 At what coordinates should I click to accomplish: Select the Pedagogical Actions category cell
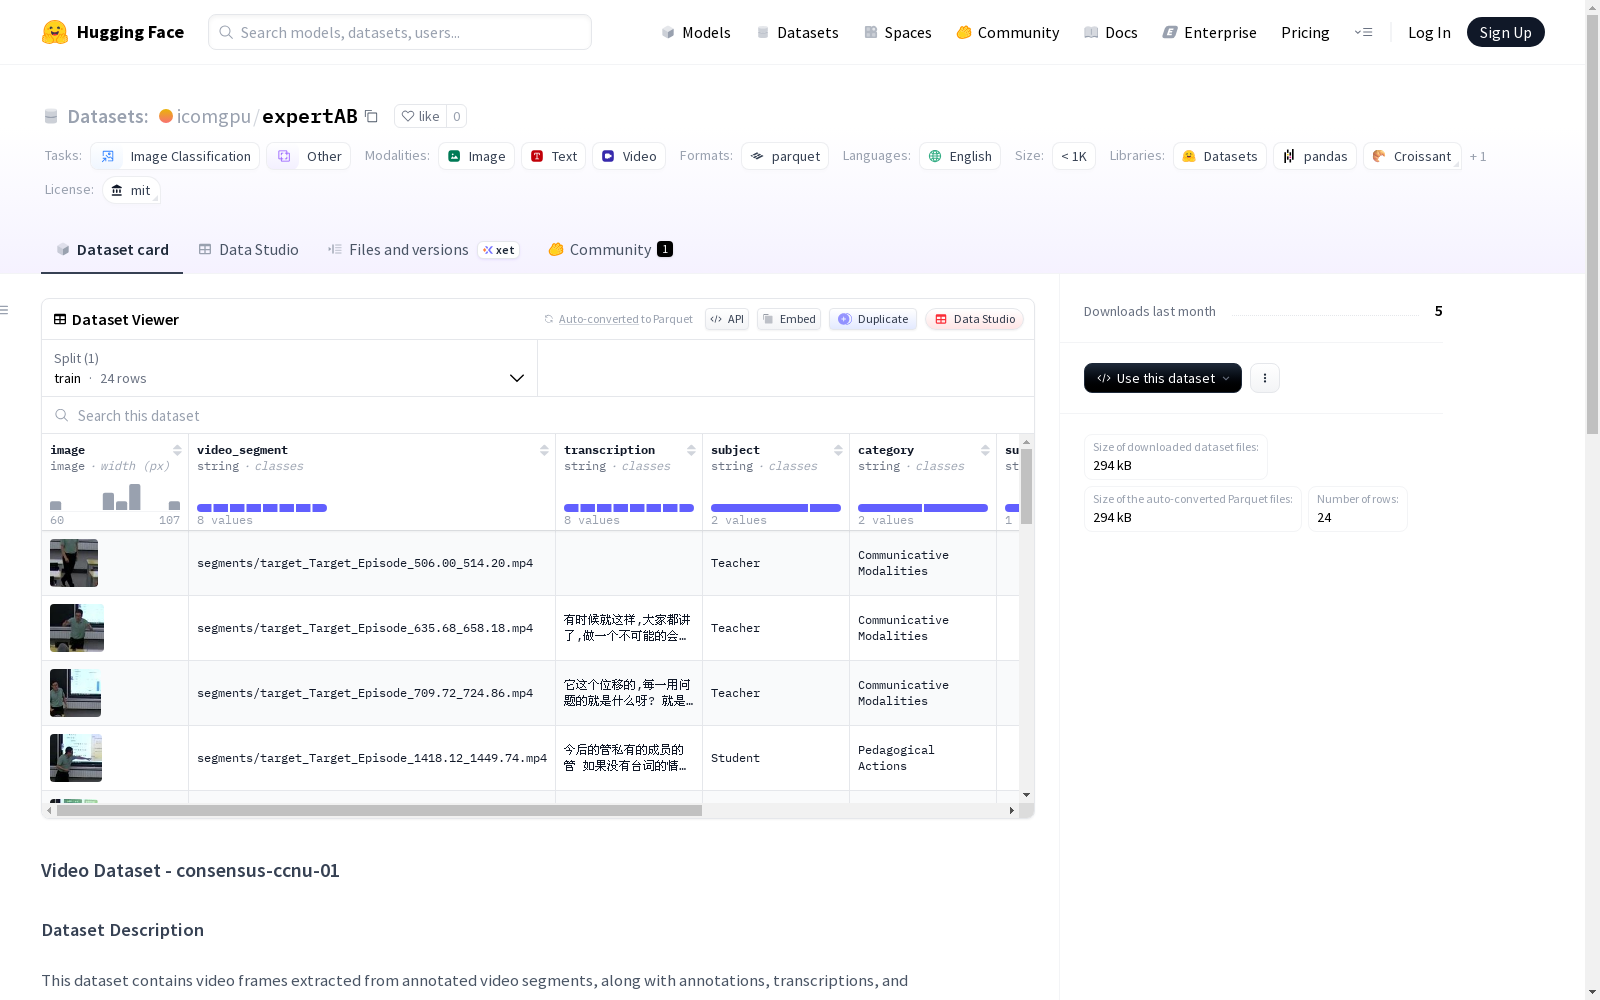(x=923, y=758)
